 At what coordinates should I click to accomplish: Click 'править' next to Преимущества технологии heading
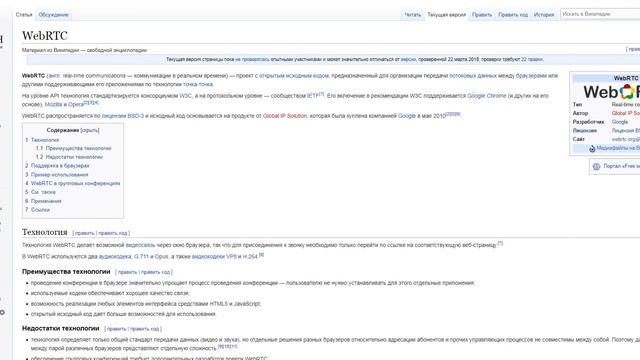127,272
